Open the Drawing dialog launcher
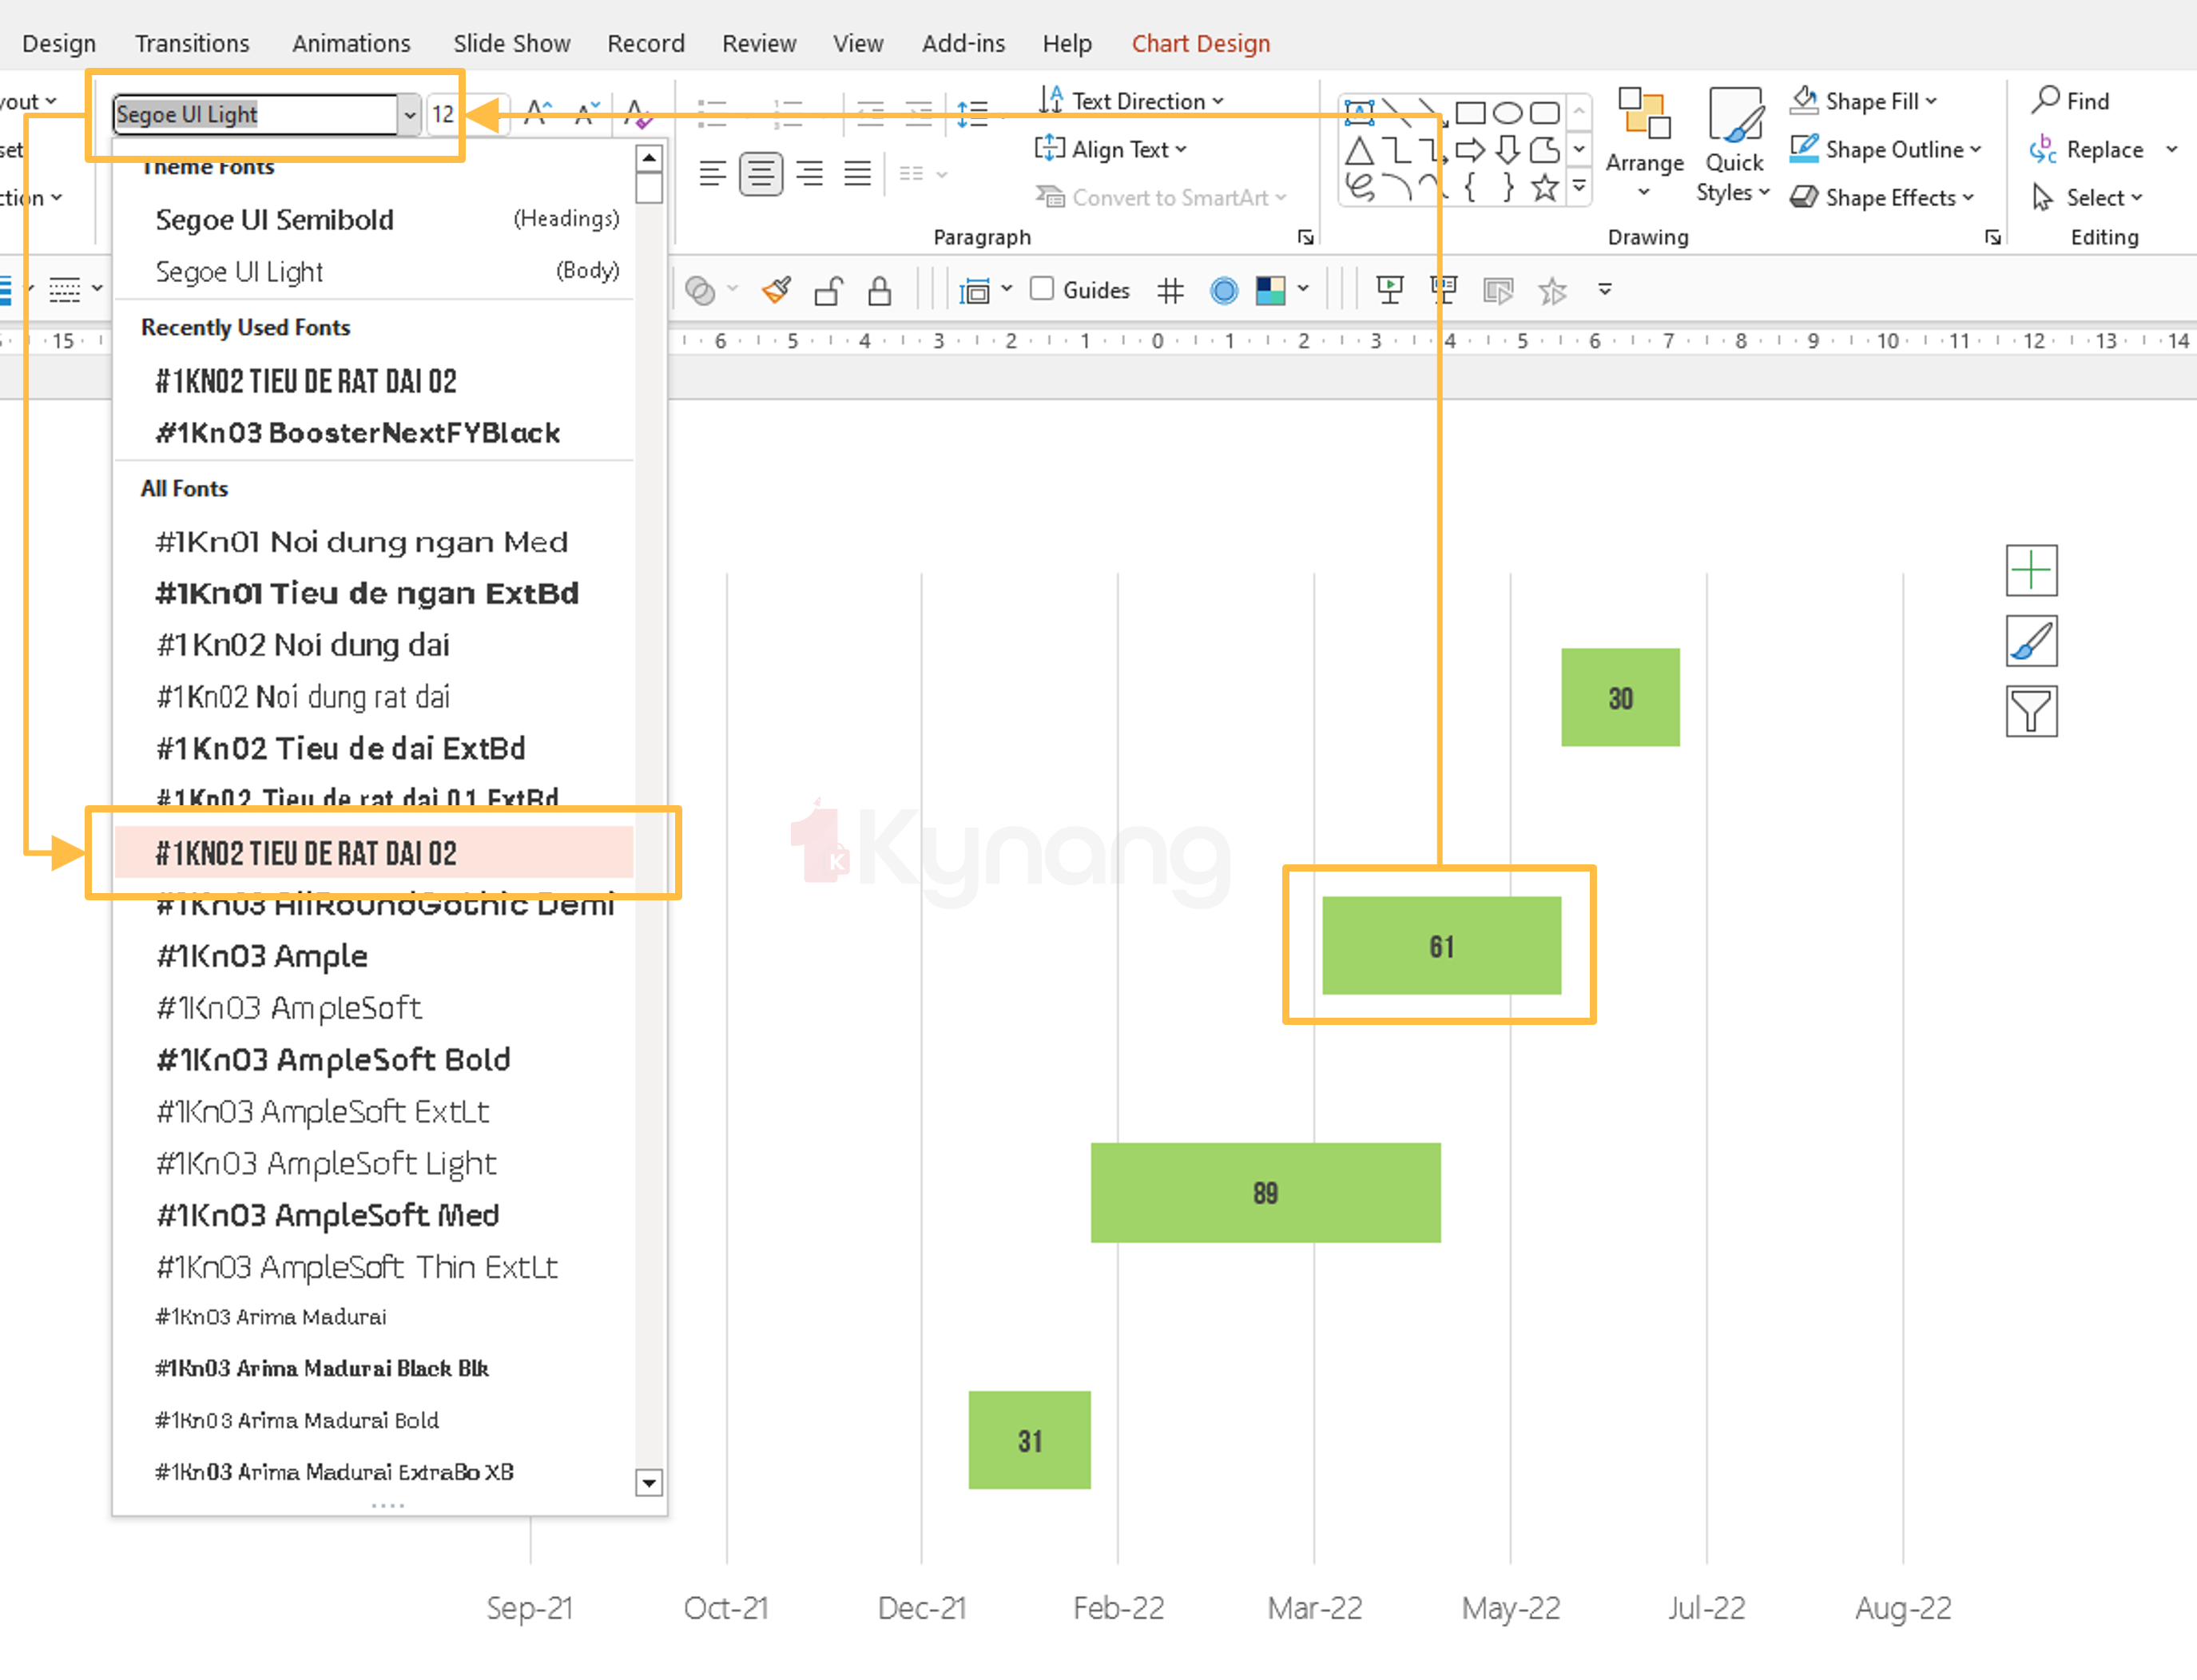Image resolution: width=2197 pixels, height=1680 pixels. tap(1992, 237)
